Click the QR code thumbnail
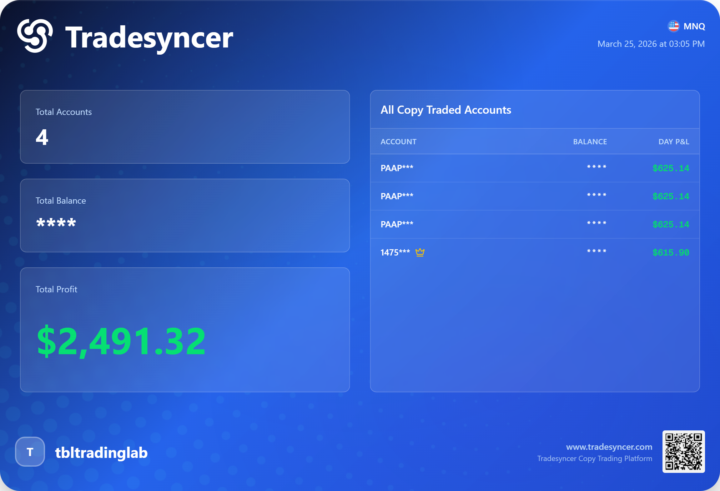The image size is (720, 491). tap(683, 451)
